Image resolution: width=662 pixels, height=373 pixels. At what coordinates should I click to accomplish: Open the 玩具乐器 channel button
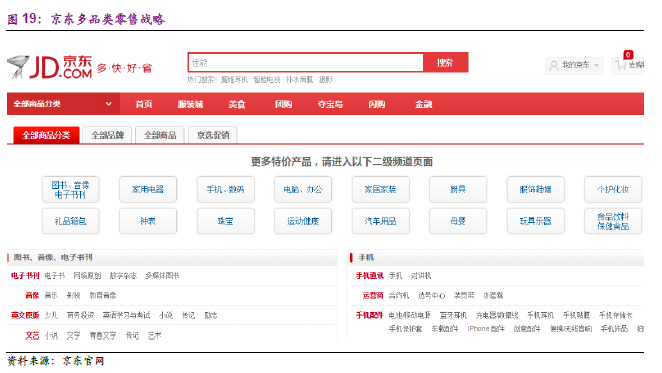tap(535, 221)
